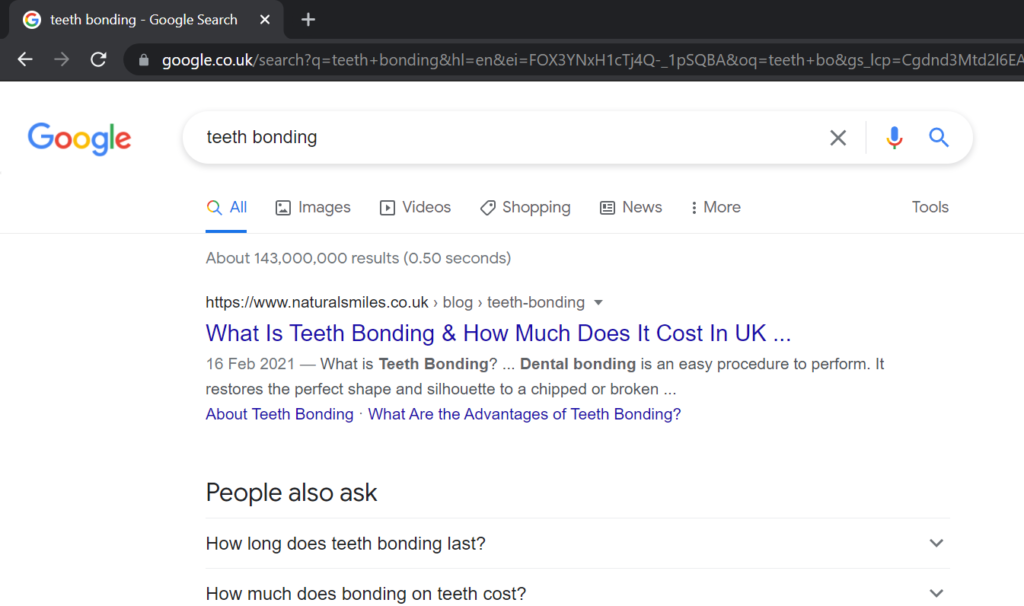Open the dropdown arrow beside naturalsmiles URL

coord(598,302)
